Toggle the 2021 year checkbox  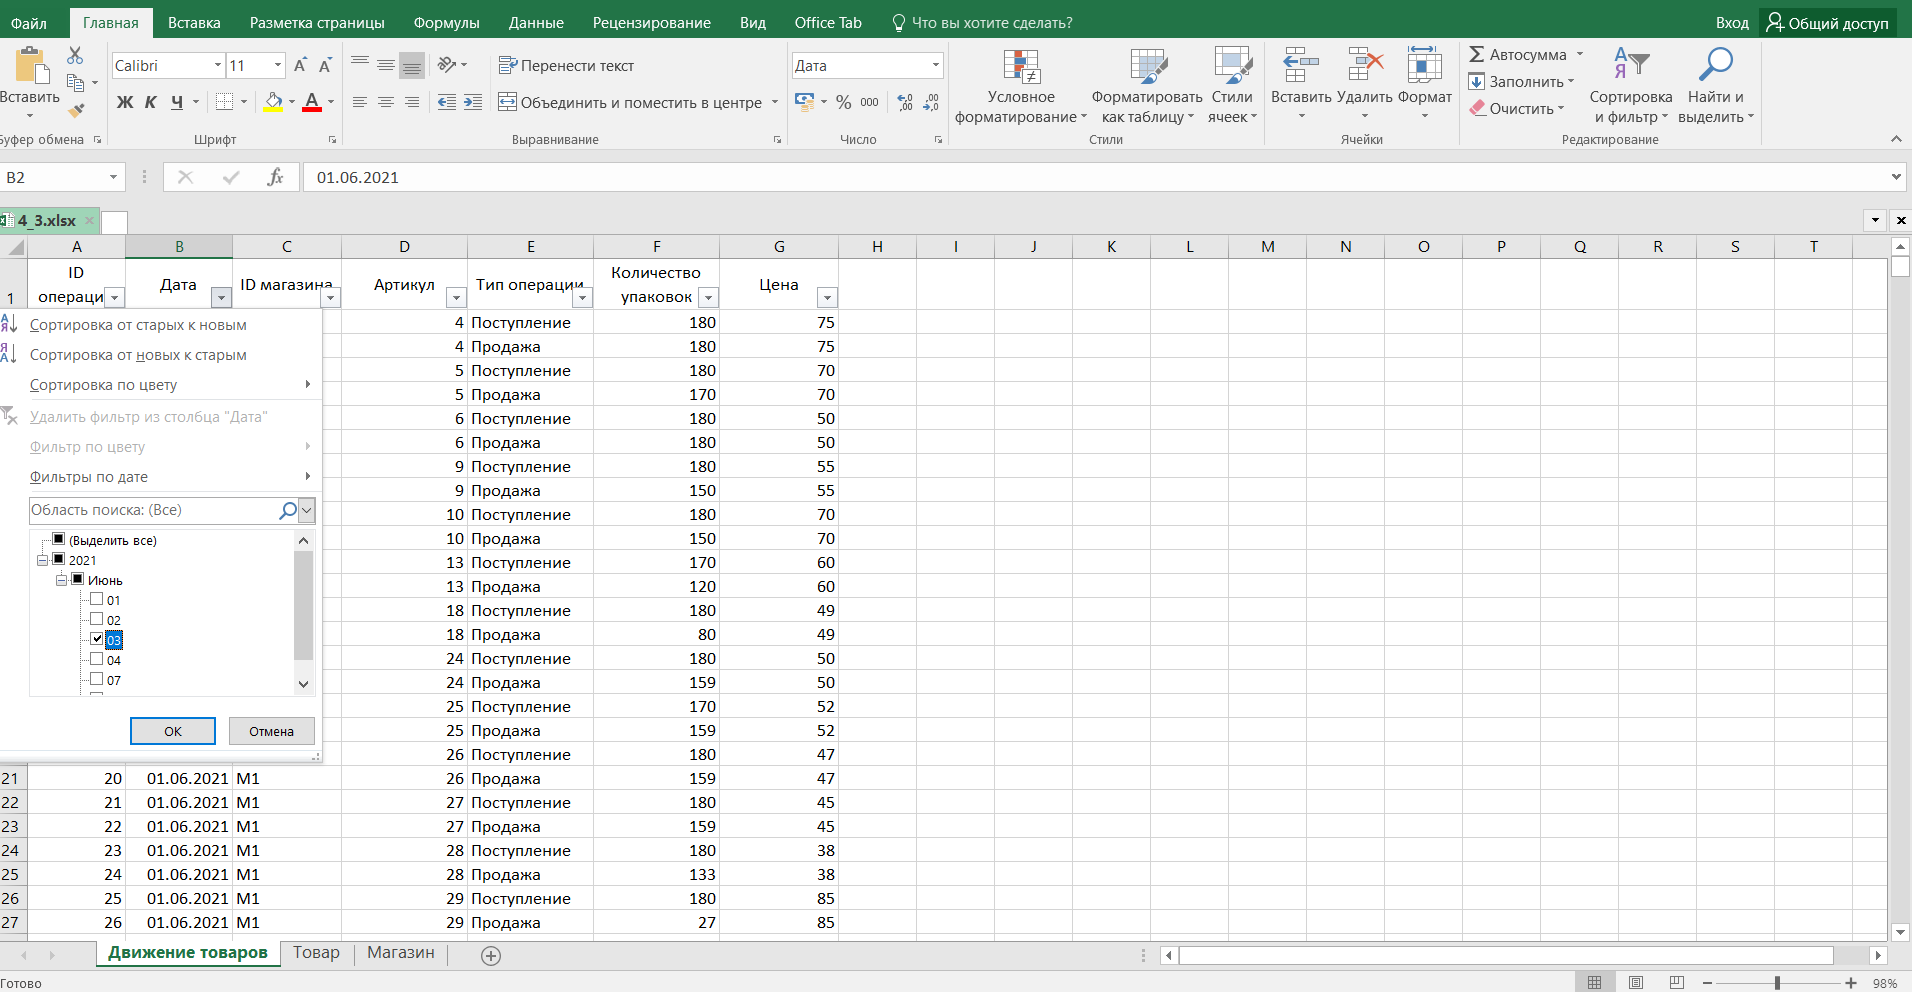[x=58, y=560]
